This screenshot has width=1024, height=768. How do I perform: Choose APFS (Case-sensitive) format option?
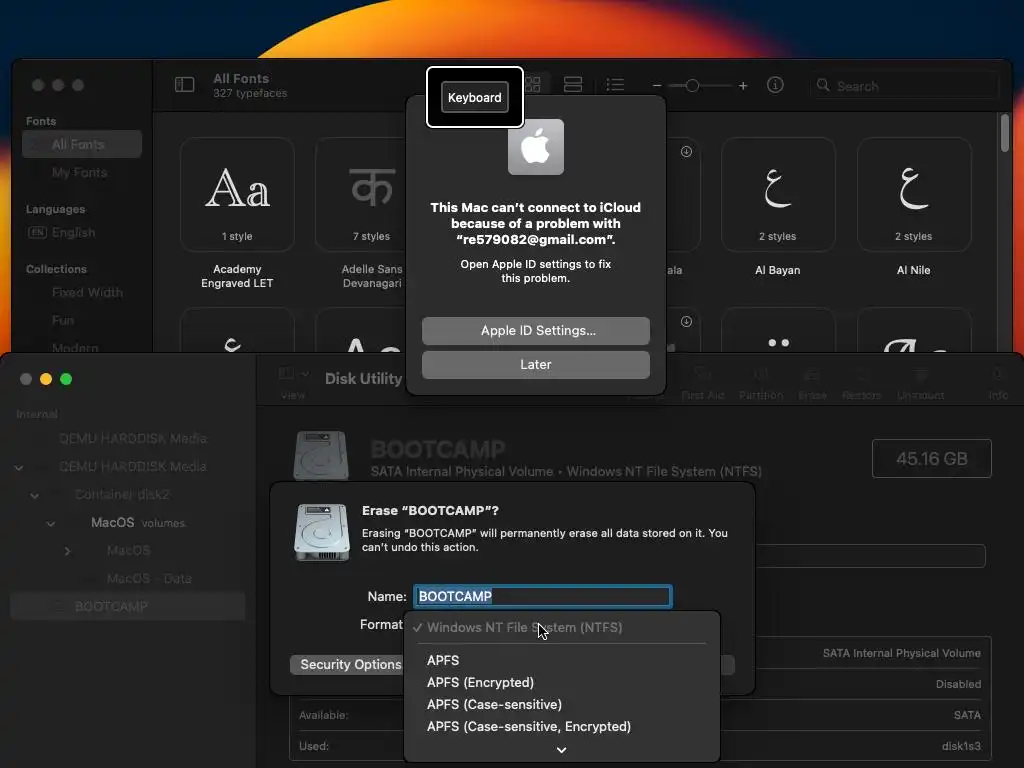tap(562, 705)
